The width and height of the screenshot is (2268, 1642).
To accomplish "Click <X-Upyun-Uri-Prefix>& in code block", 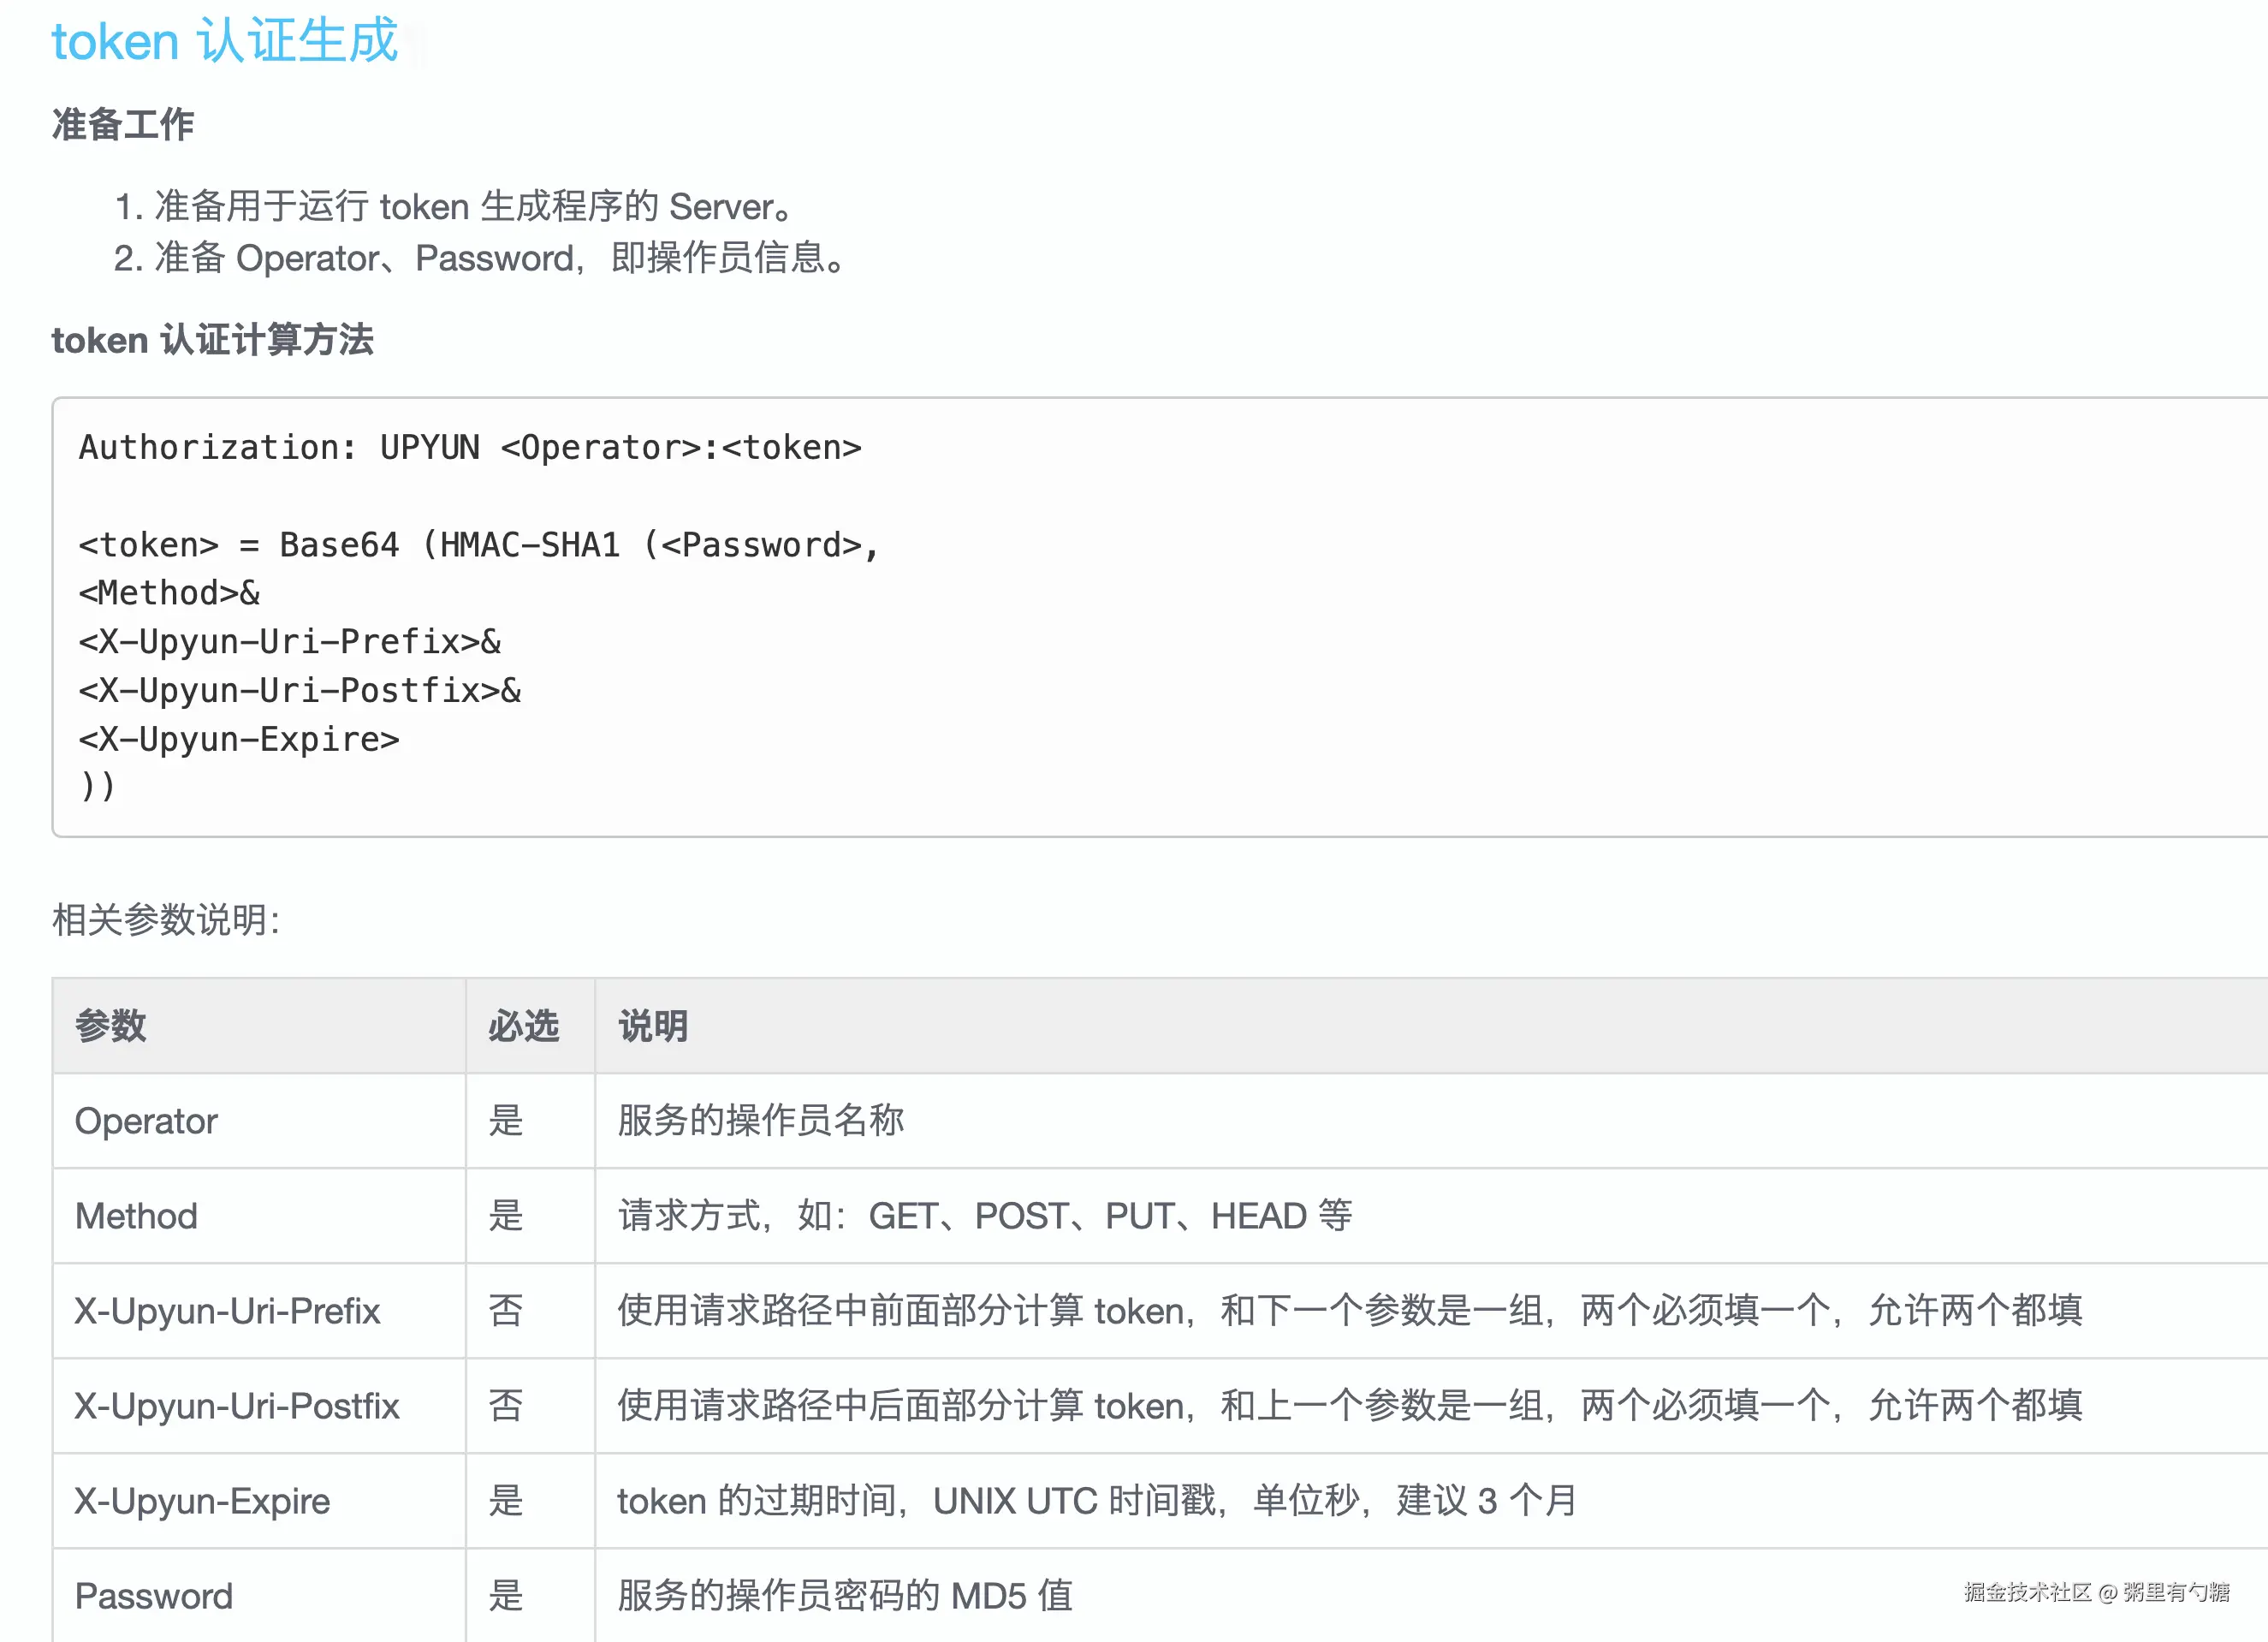I will pyautogui.click(x=290, y=642).
